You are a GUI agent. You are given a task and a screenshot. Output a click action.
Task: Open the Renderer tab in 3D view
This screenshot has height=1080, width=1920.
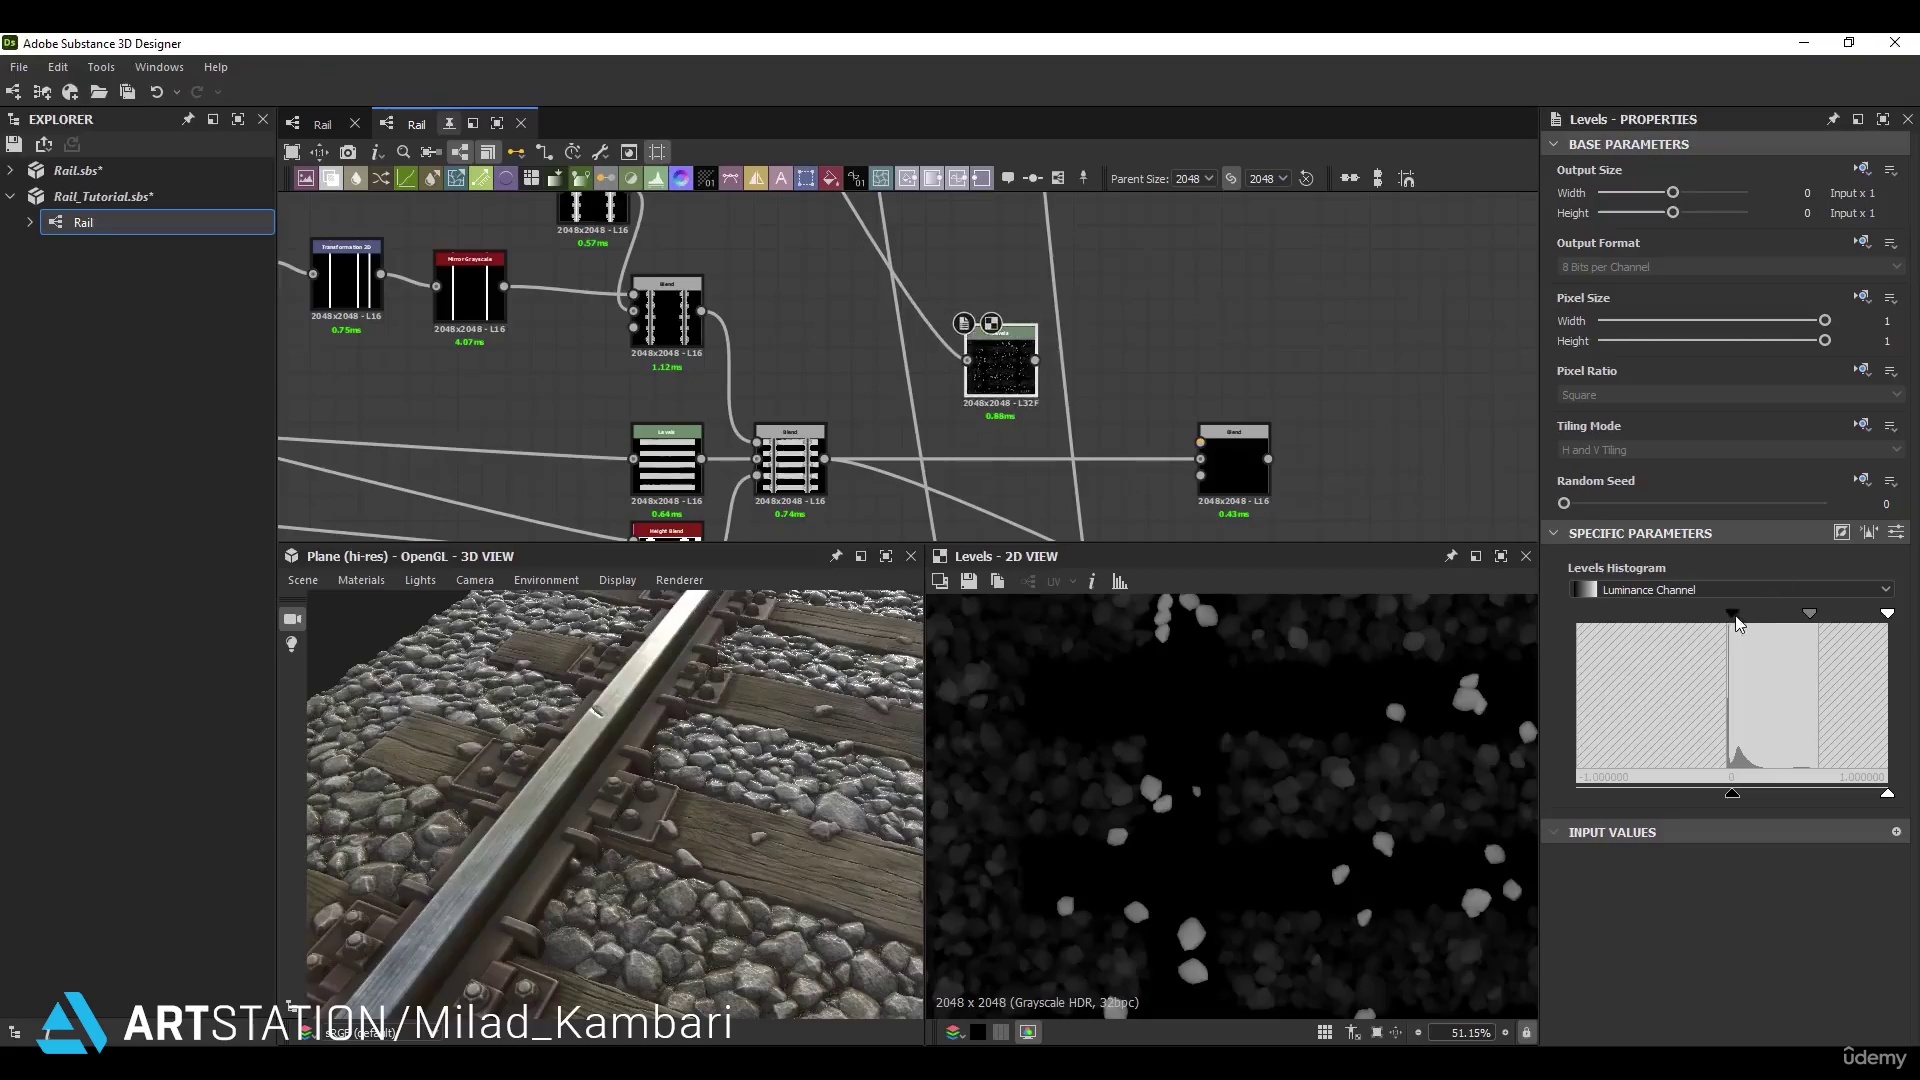click(679, 580)
